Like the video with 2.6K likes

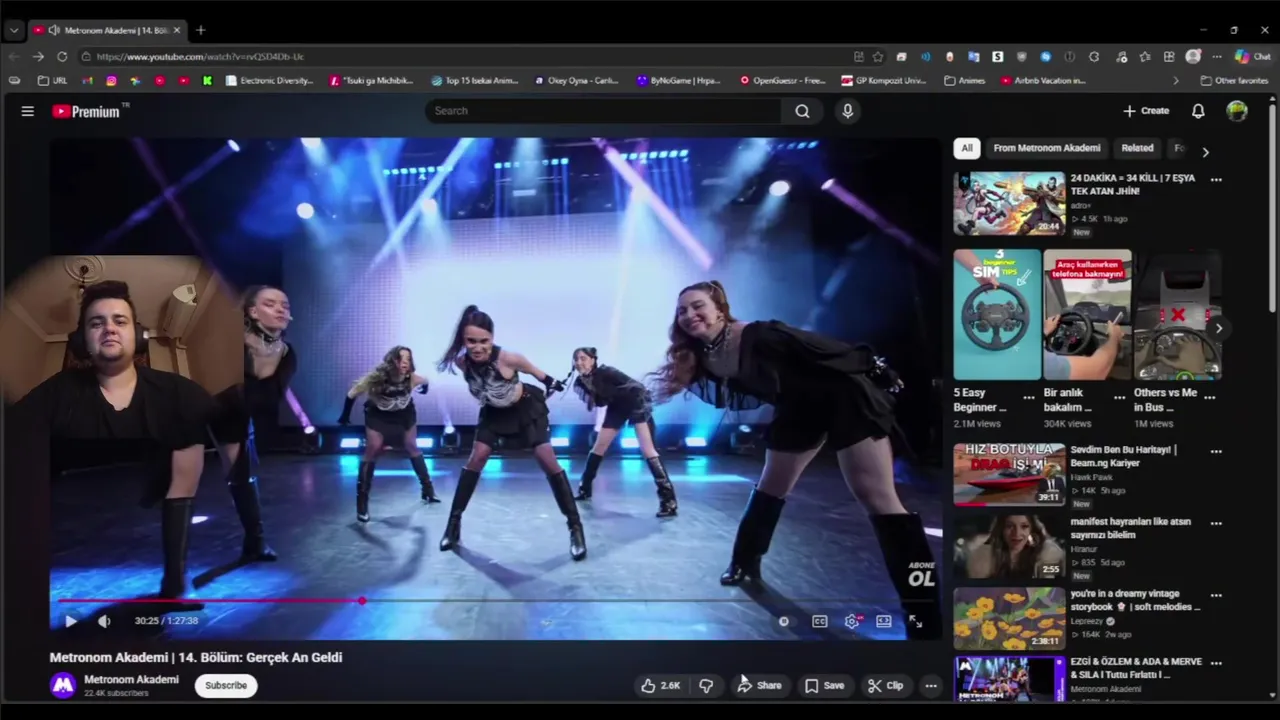click(660, 685)
